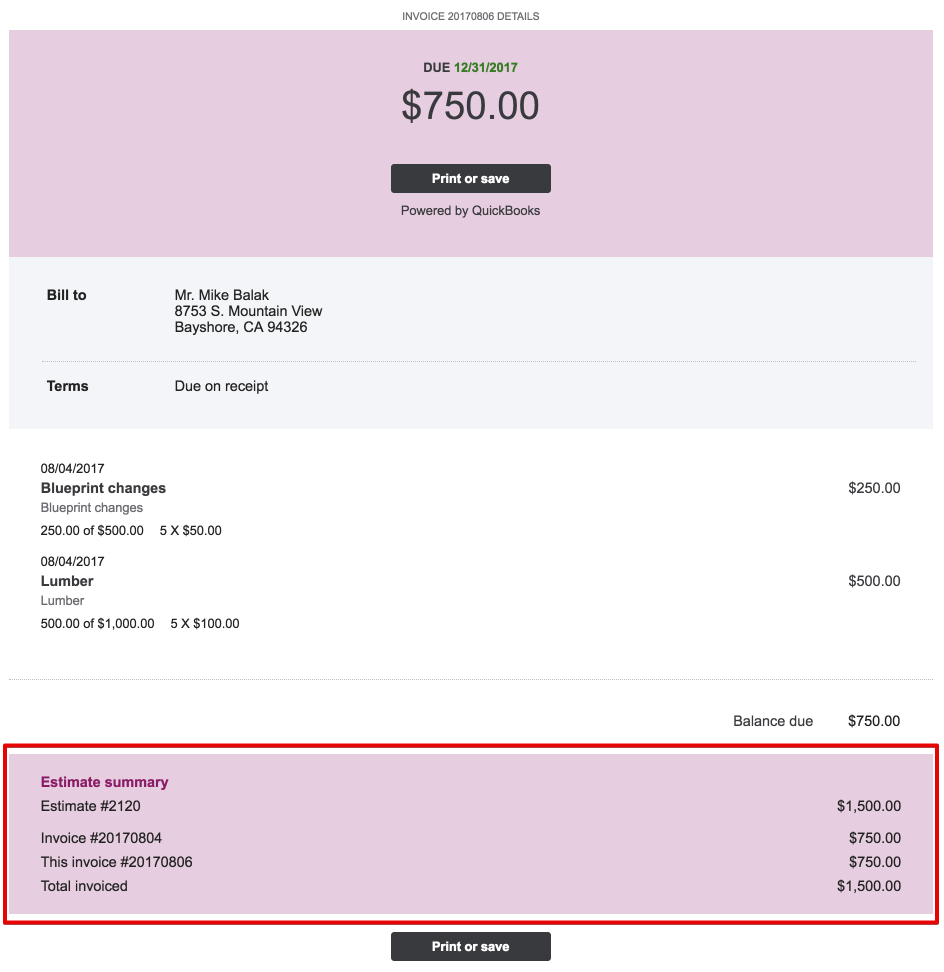Click the $500.00 Lumber line amount
The image size is (944, 972).
pos(873,581)
